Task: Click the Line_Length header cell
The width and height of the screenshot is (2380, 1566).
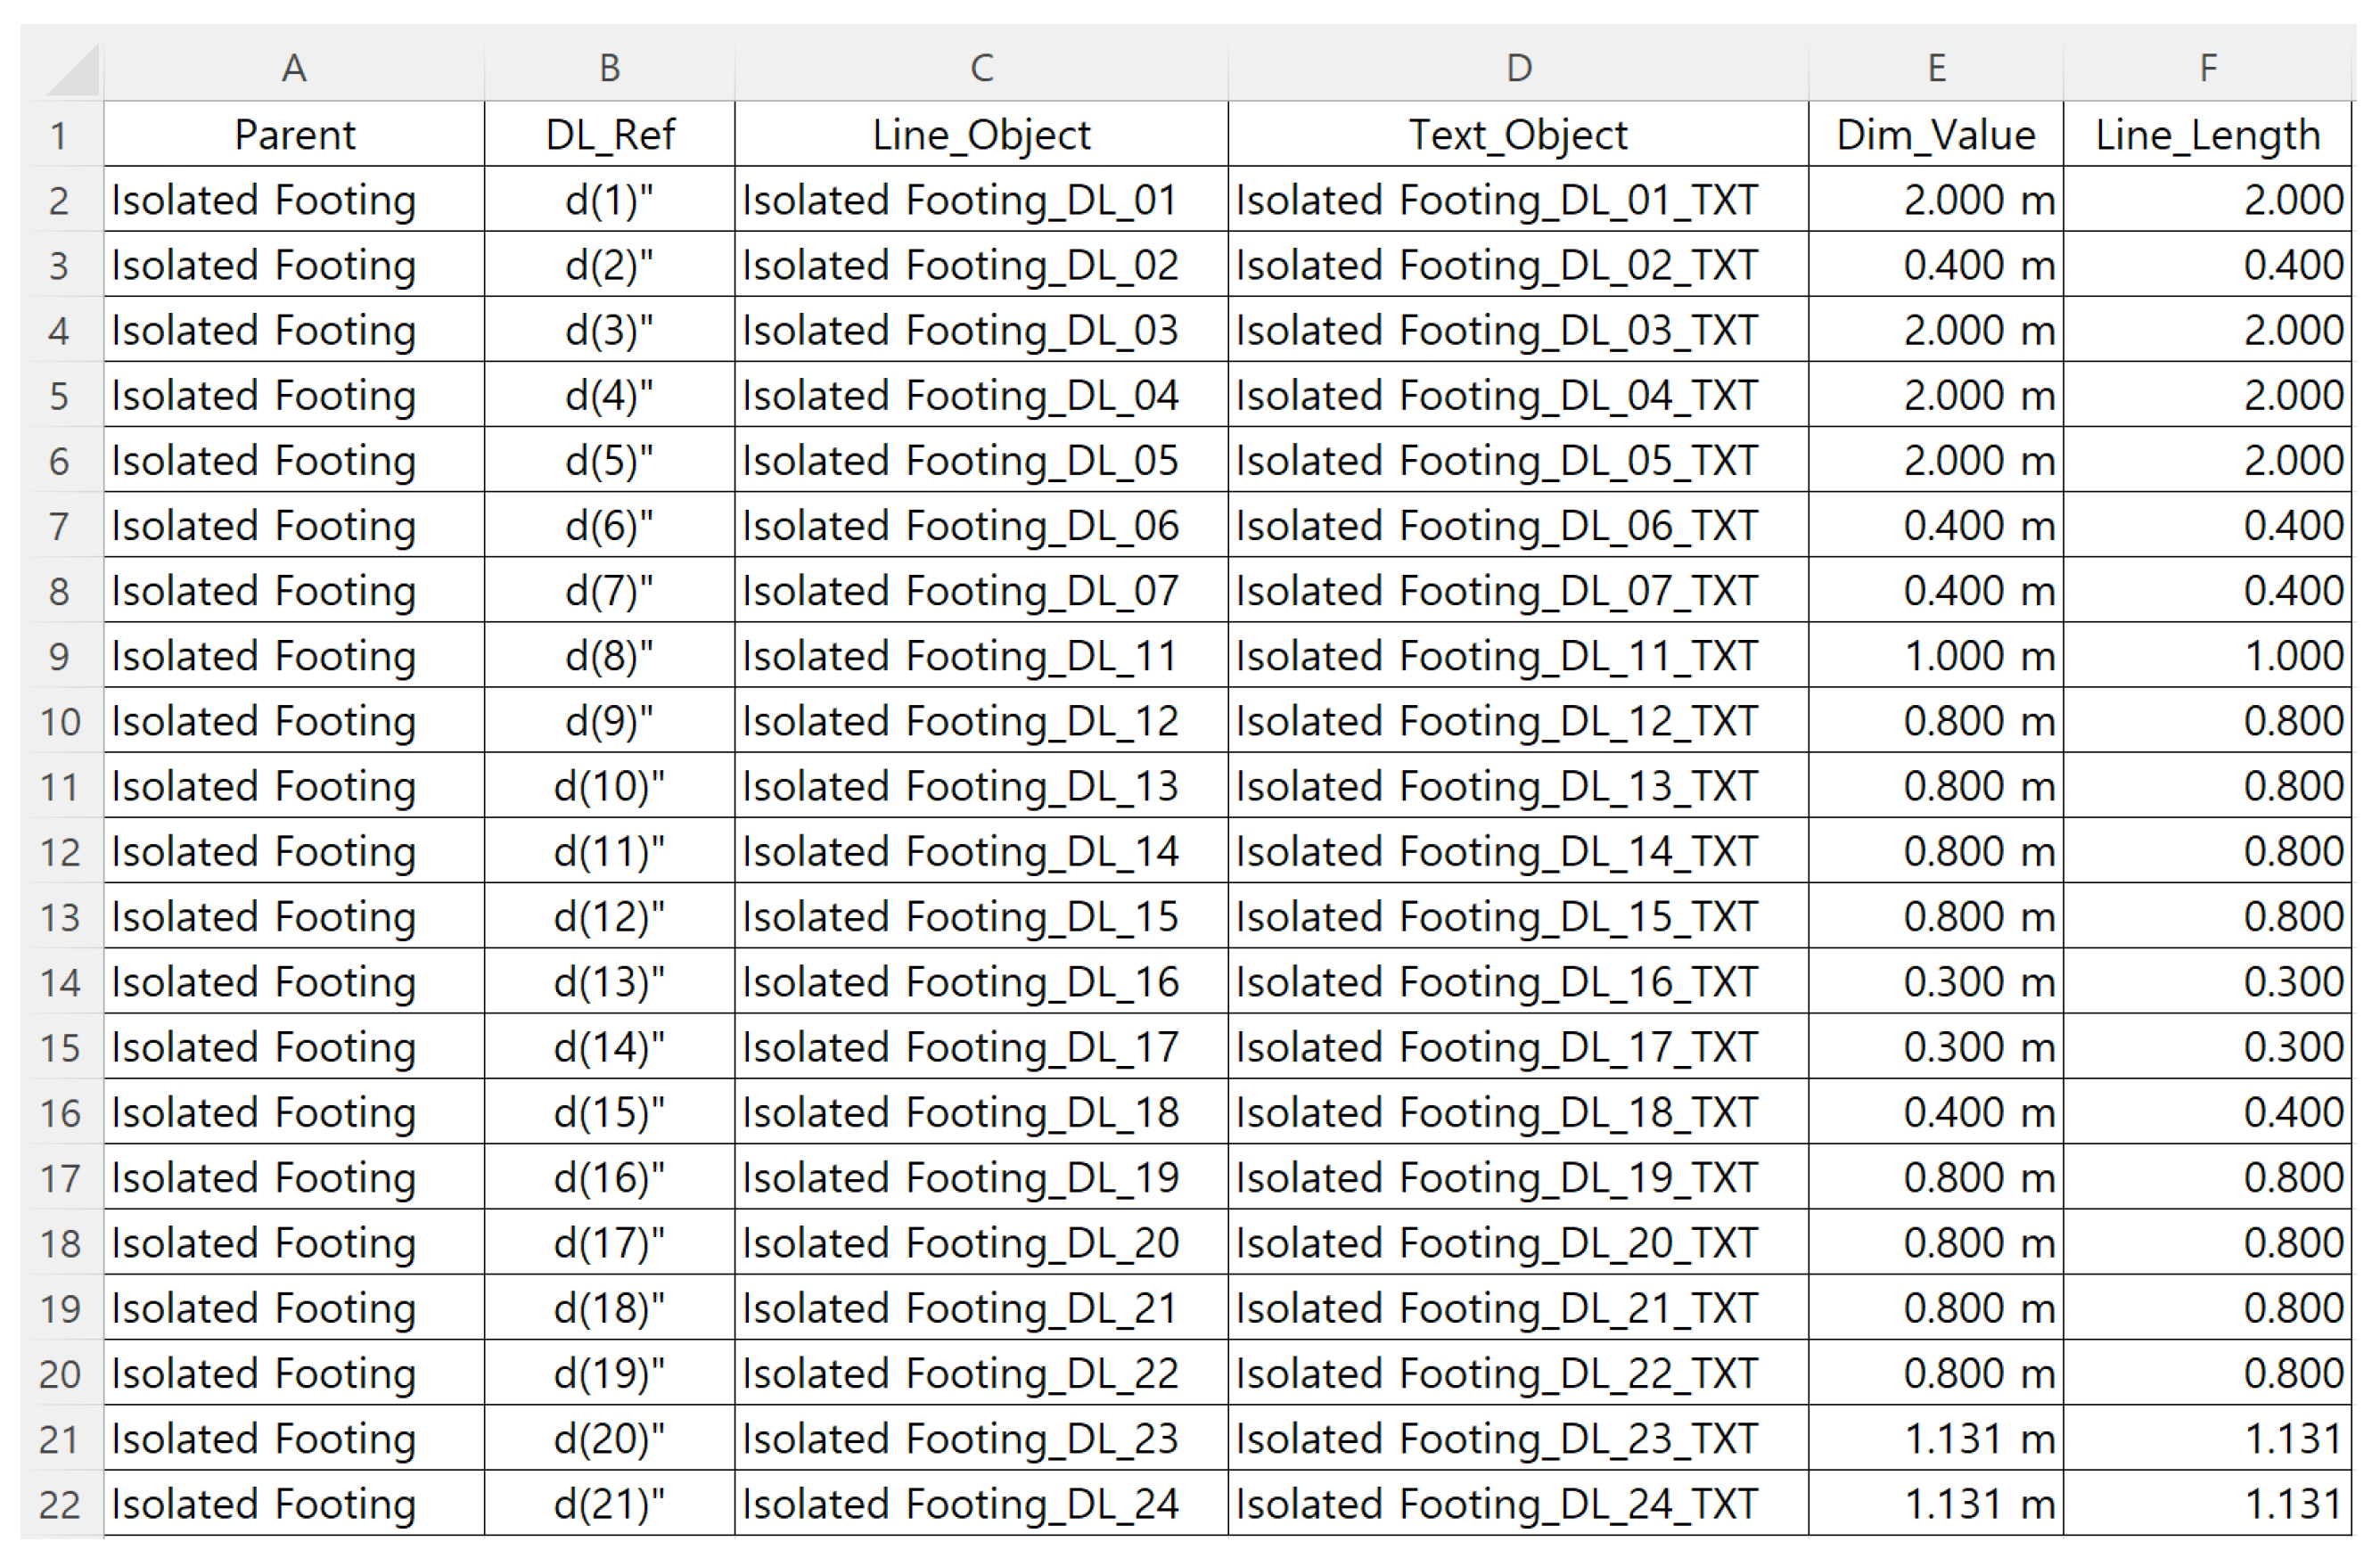Action: click(x=2208, y=135)
